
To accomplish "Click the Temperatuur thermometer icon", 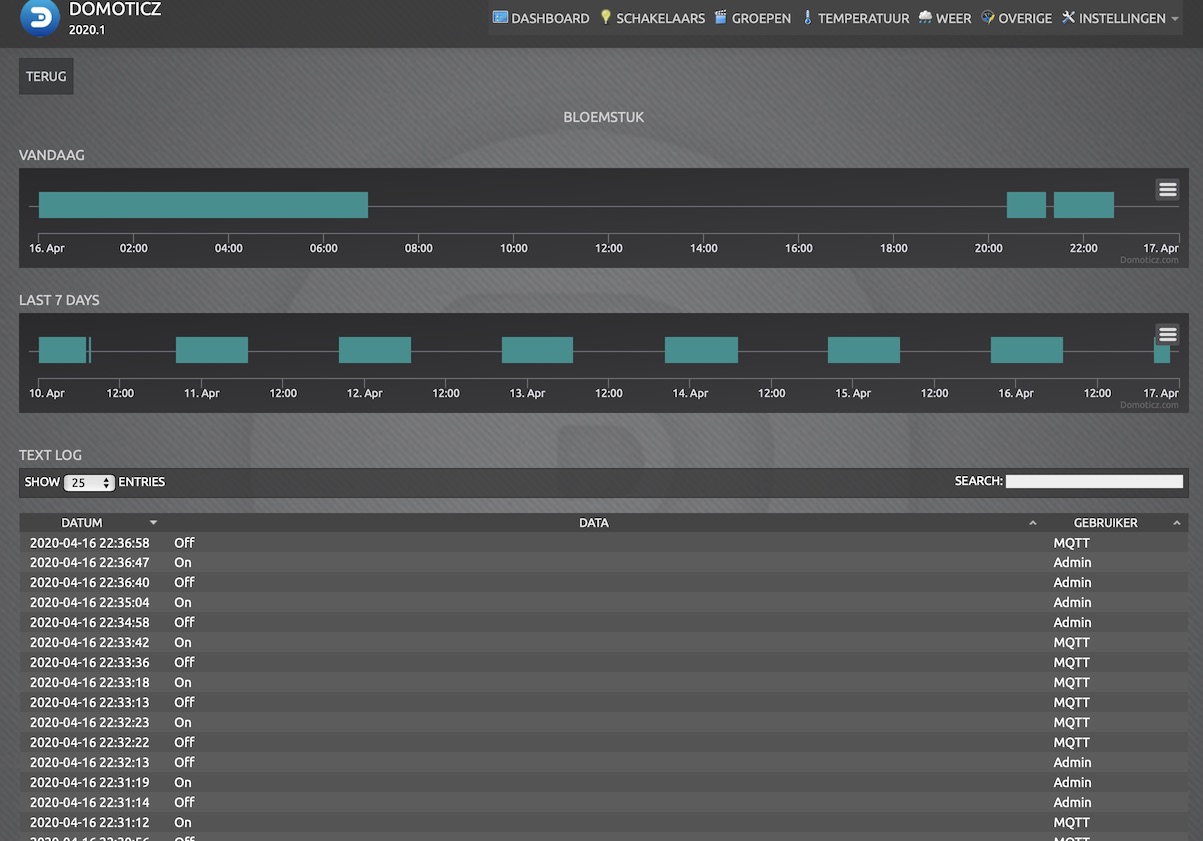I will tap(807, 17).
